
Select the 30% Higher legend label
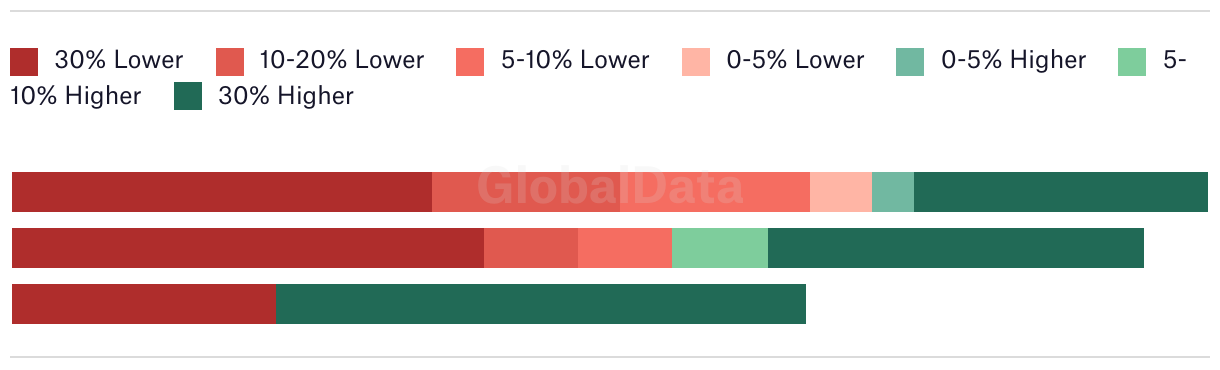pos(286,96)
